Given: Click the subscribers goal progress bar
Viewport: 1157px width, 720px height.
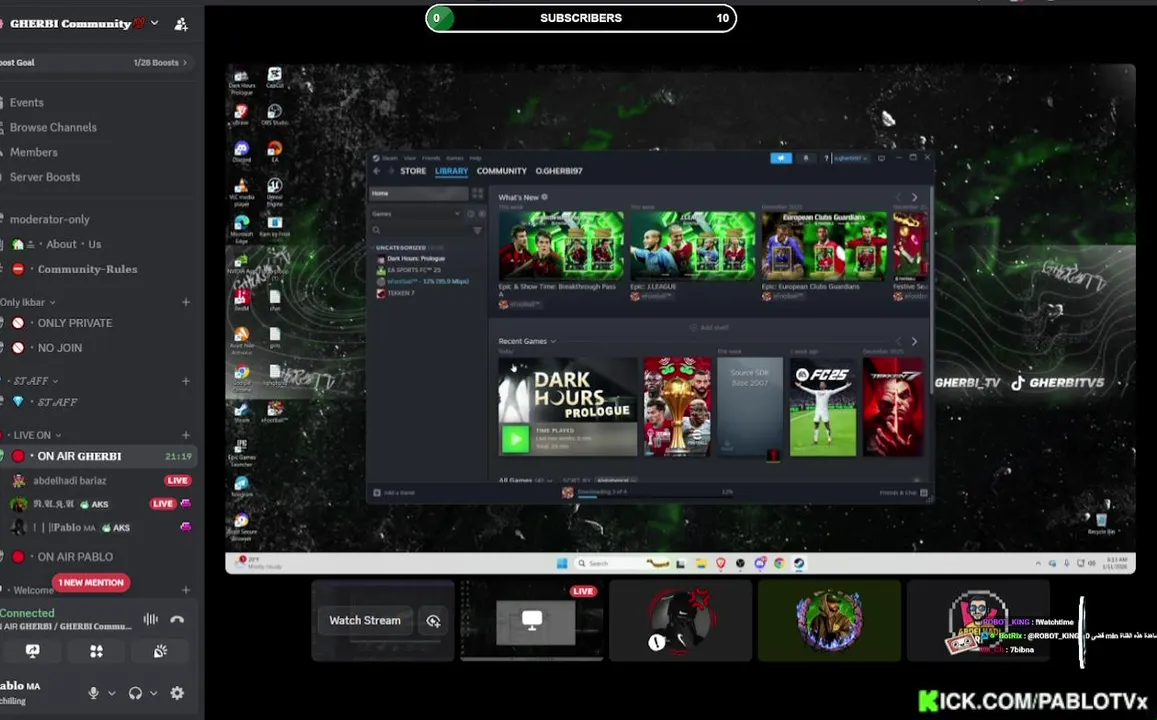Looking at the screenshot, I should (581, 18).
